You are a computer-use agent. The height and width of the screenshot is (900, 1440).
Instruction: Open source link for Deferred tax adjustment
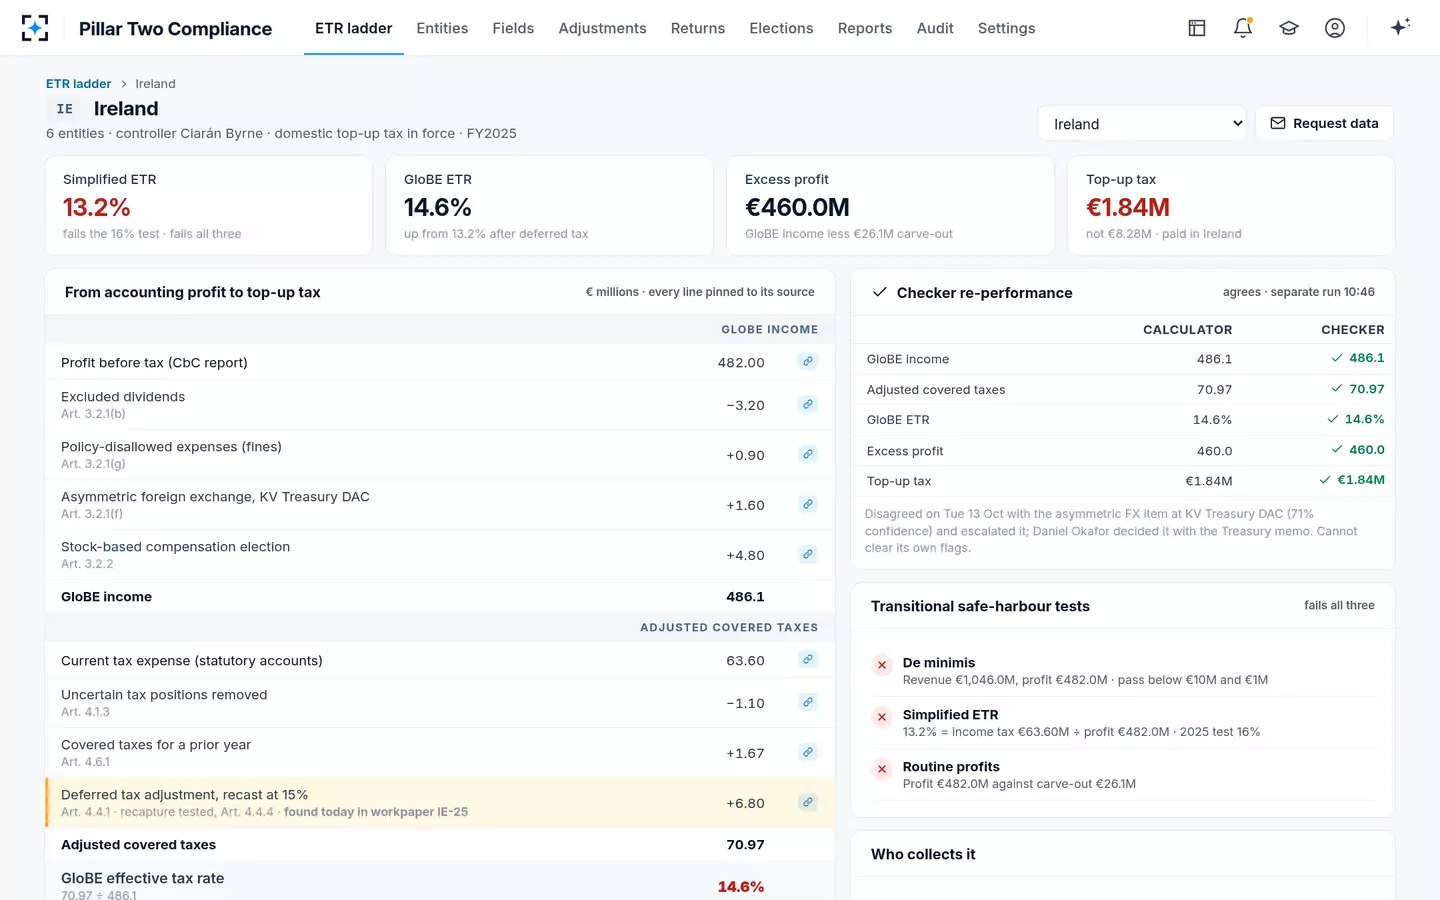[x=808, y=802]
